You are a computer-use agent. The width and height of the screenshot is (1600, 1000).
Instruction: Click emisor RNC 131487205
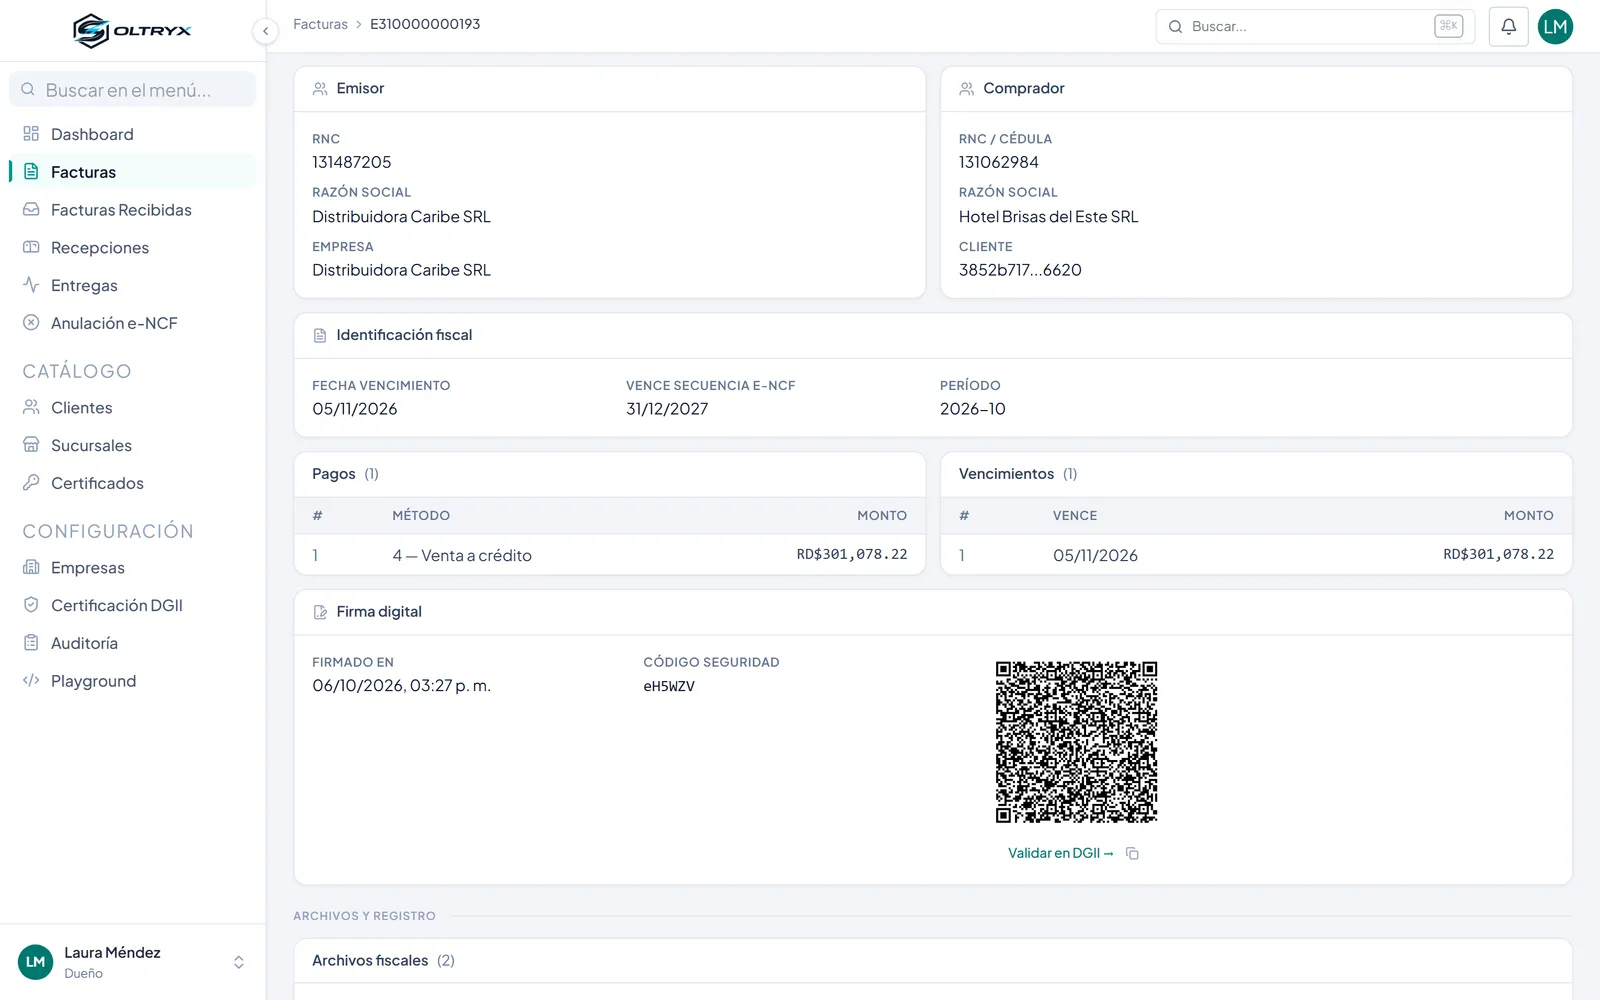(x=351, y=162)
